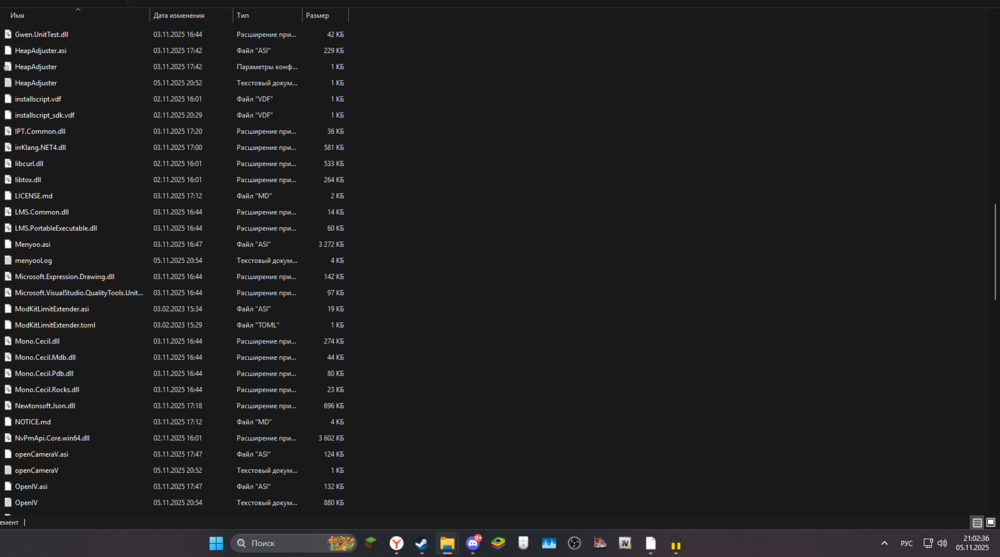Sort files by Тип column
The image size is (1000, 557).
pos(267,15)
